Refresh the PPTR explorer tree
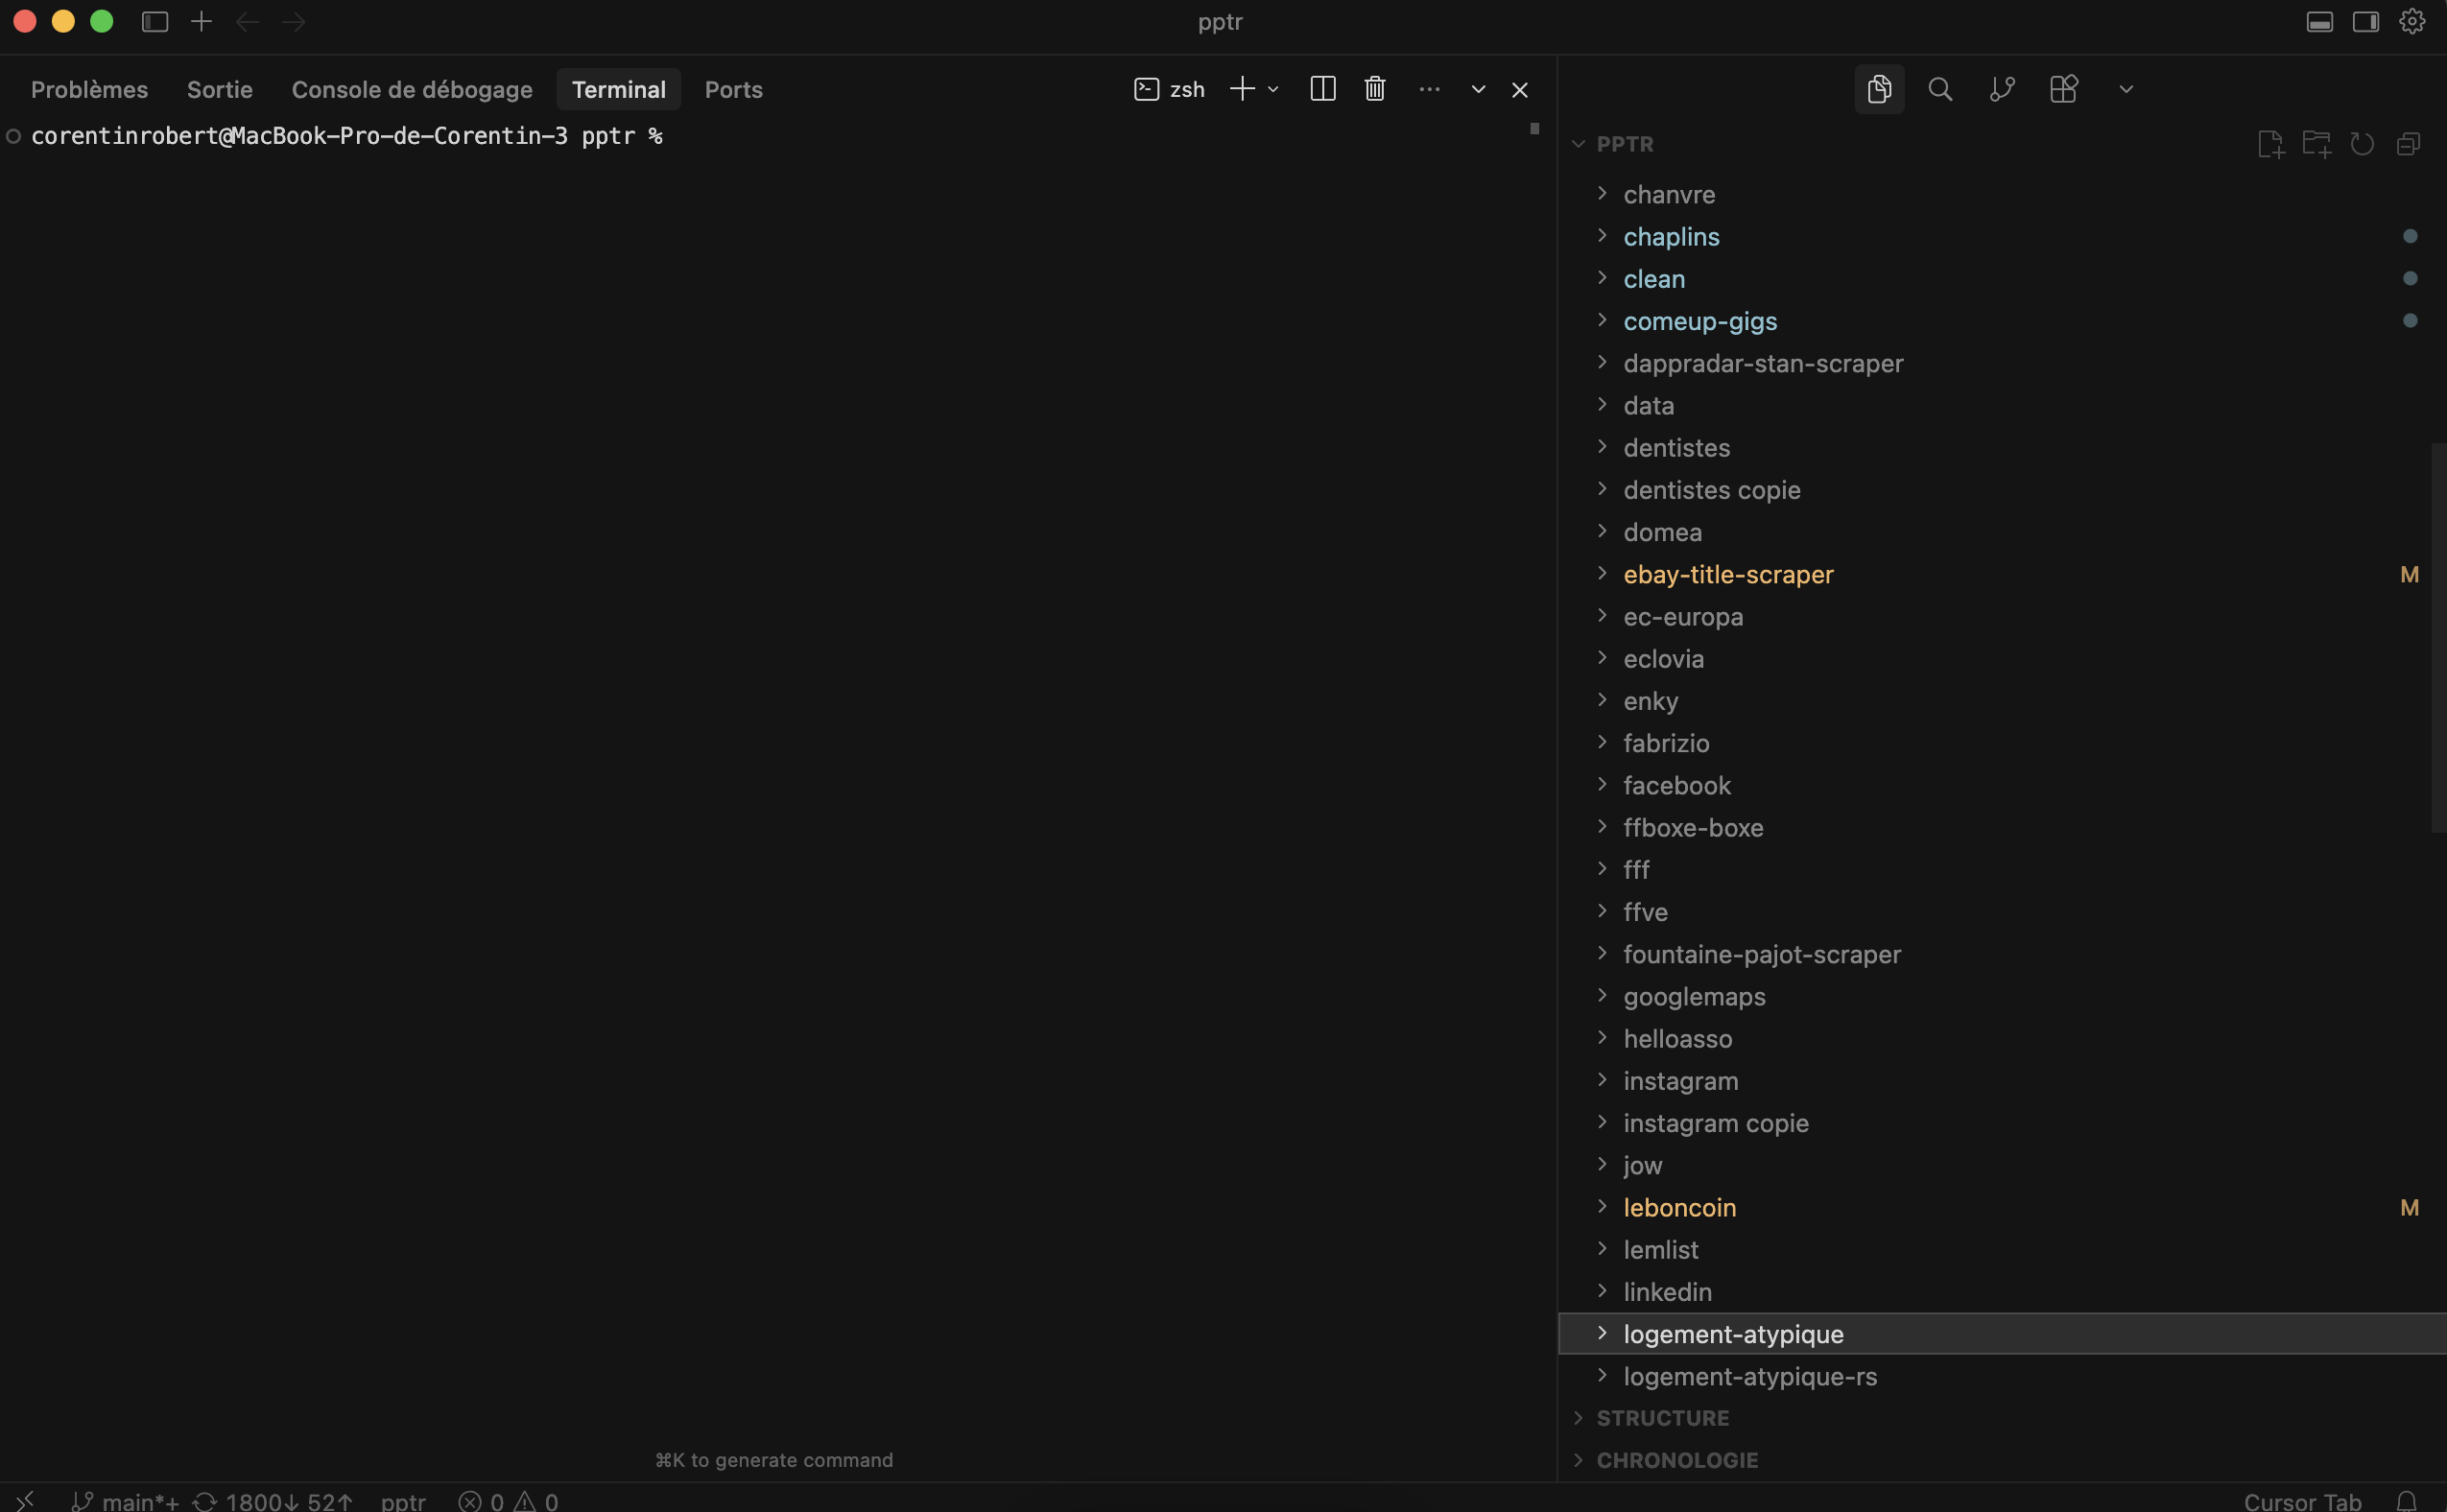Viewport: 2447px width, 1512px height. [x=2362, y=144]
